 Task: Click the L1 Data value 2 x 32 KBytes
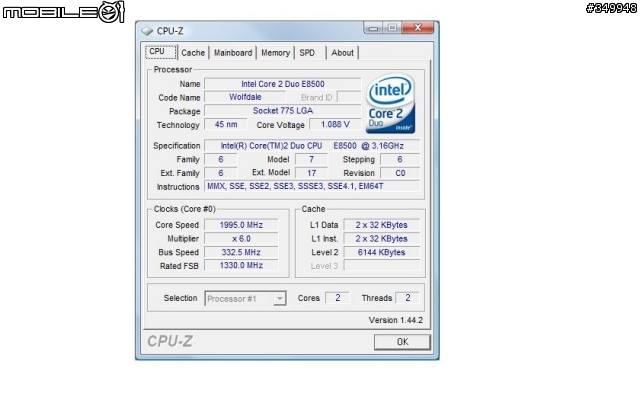coord(381,225)
